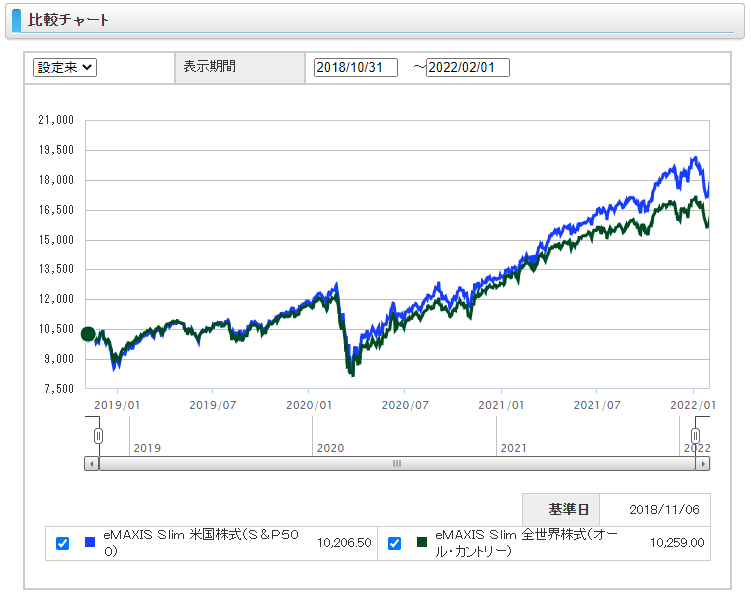Click the horizontal scrollbar thumb grip
Screen dimensions: 751x597
click(396, 464)
